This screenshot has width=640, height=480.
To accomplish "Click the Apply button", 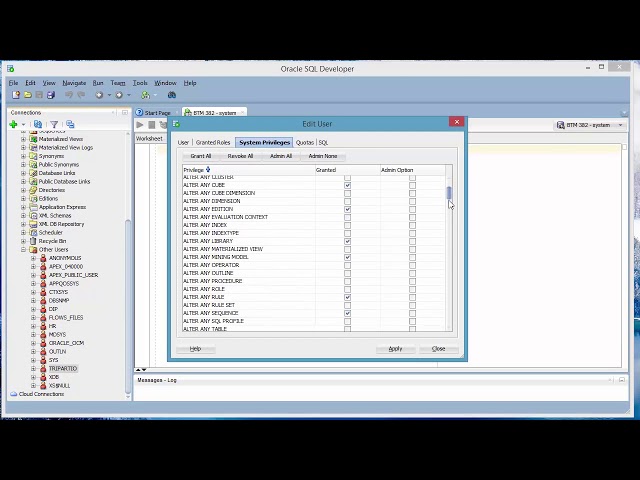I will tap(395, 349).
